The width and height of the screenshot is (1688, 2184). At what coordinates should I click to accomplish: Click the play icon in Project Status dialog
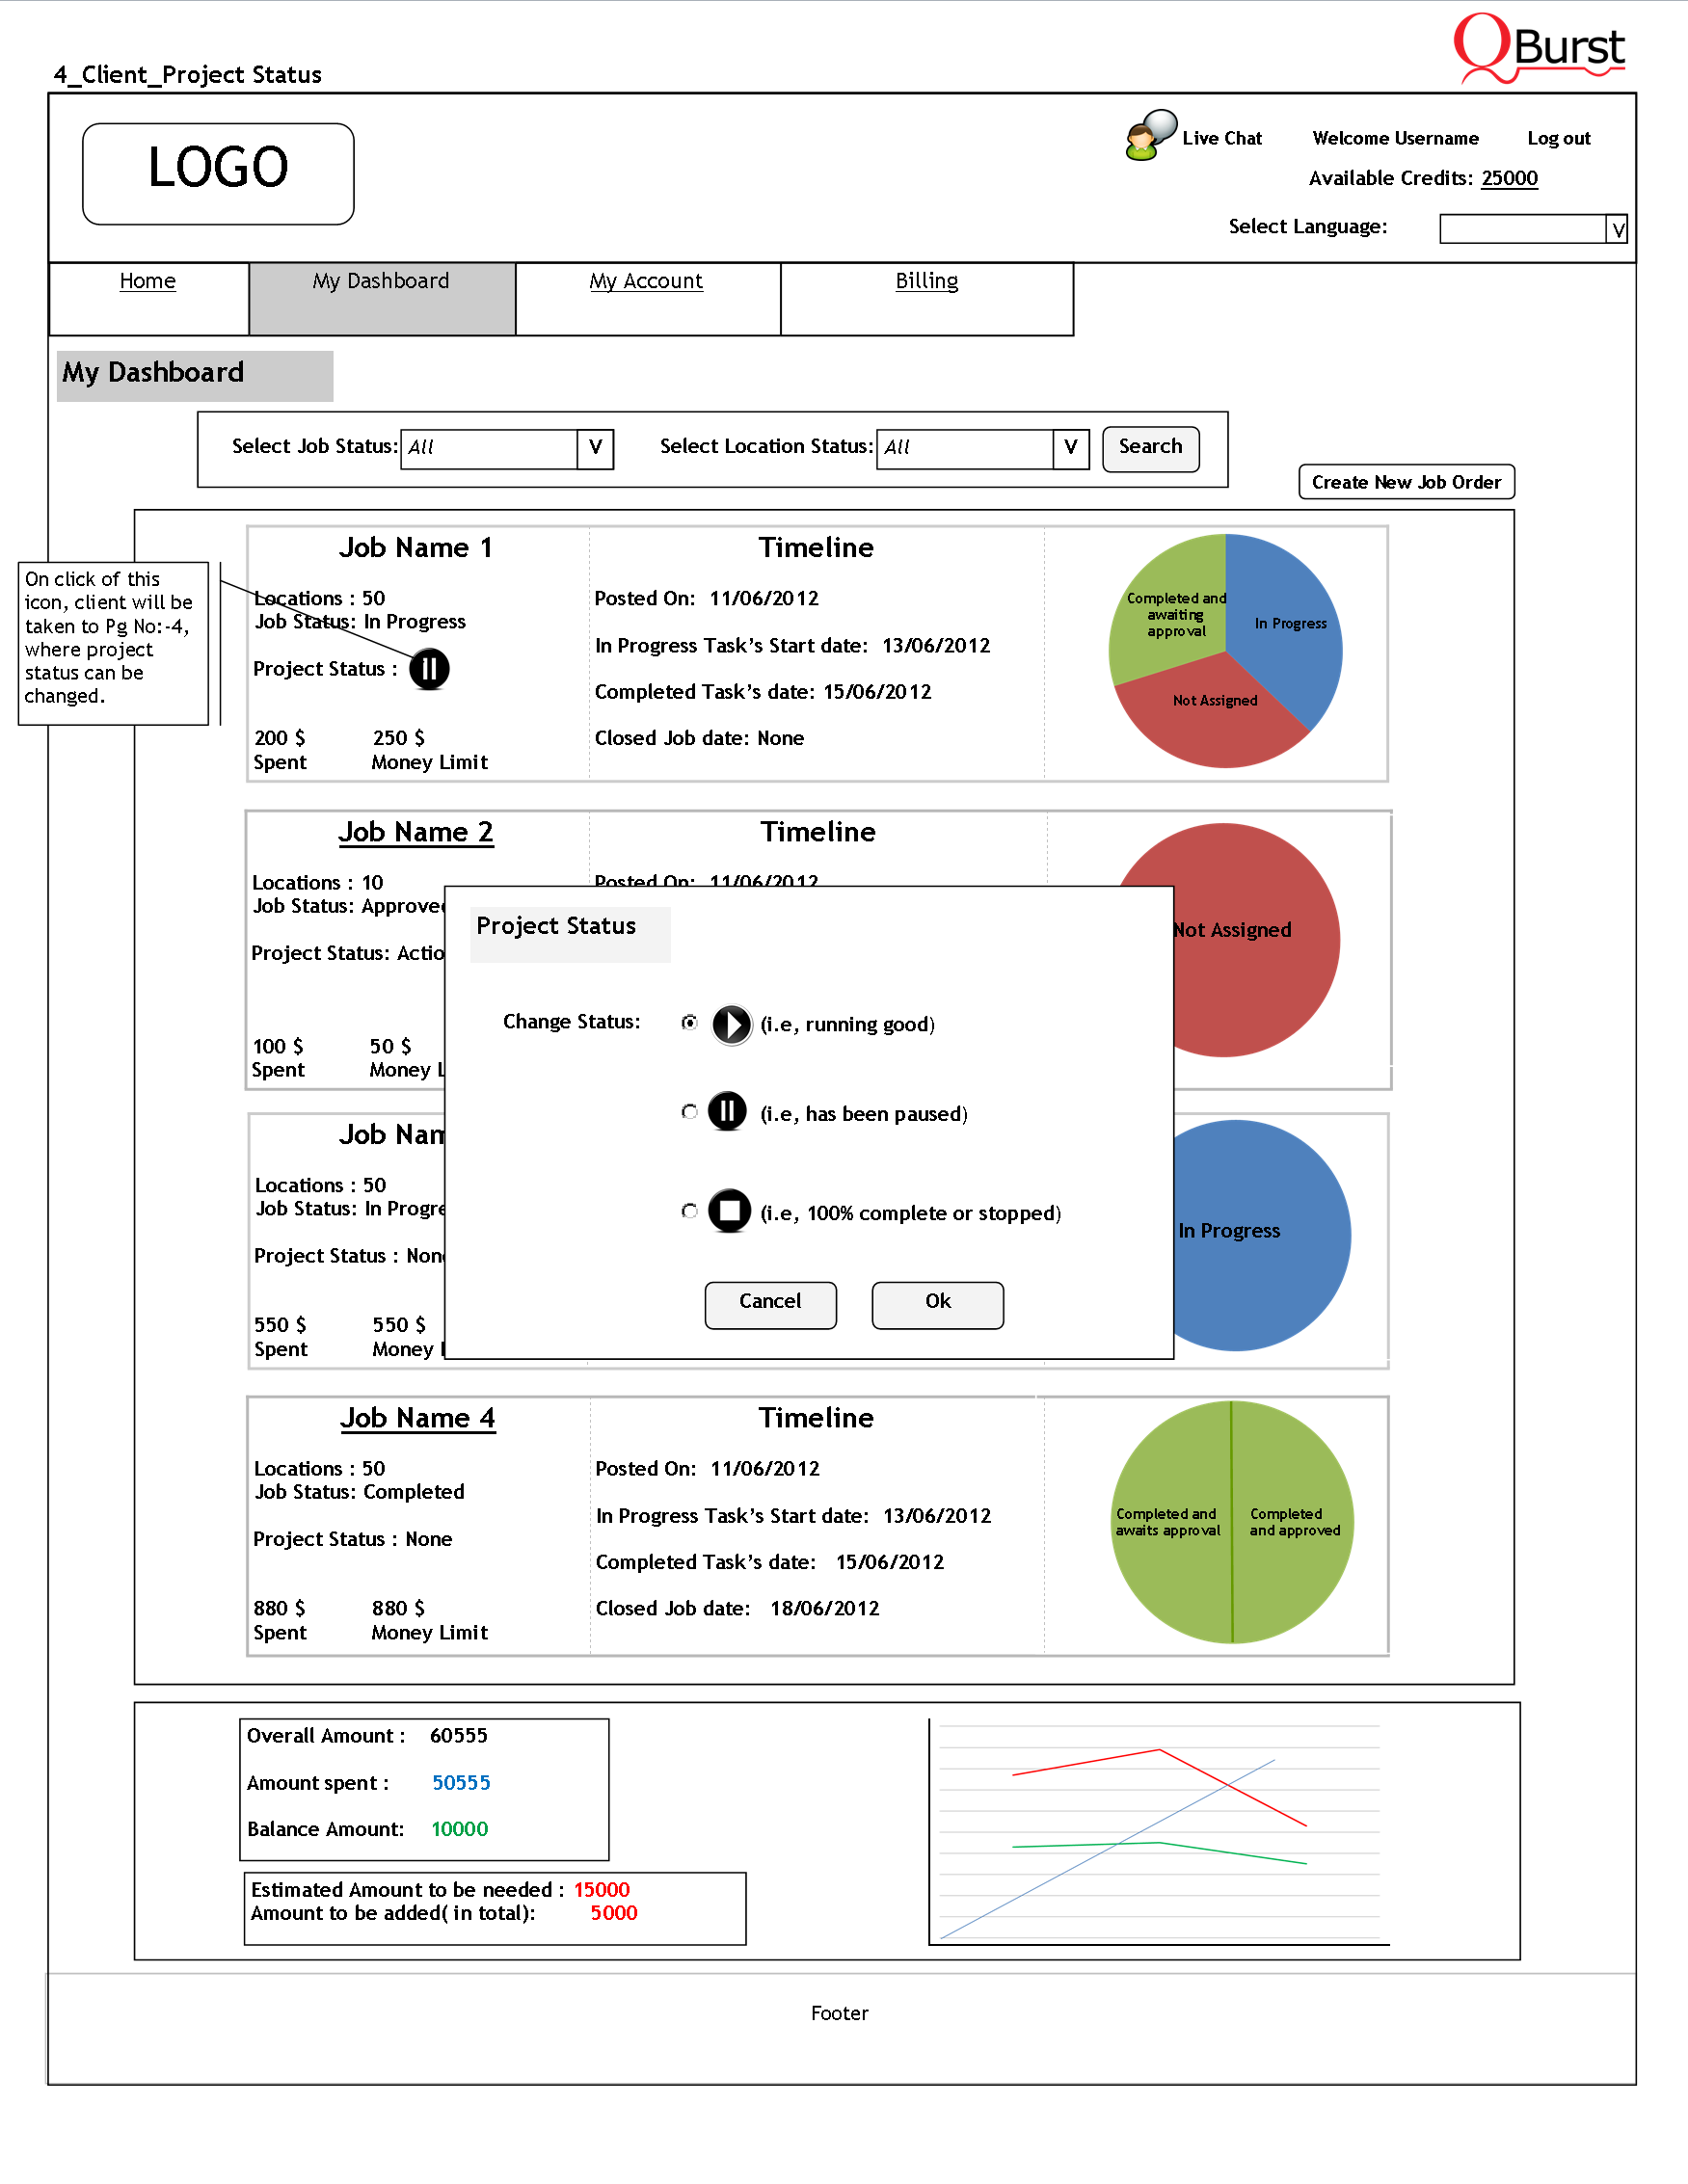[731, 1024]
